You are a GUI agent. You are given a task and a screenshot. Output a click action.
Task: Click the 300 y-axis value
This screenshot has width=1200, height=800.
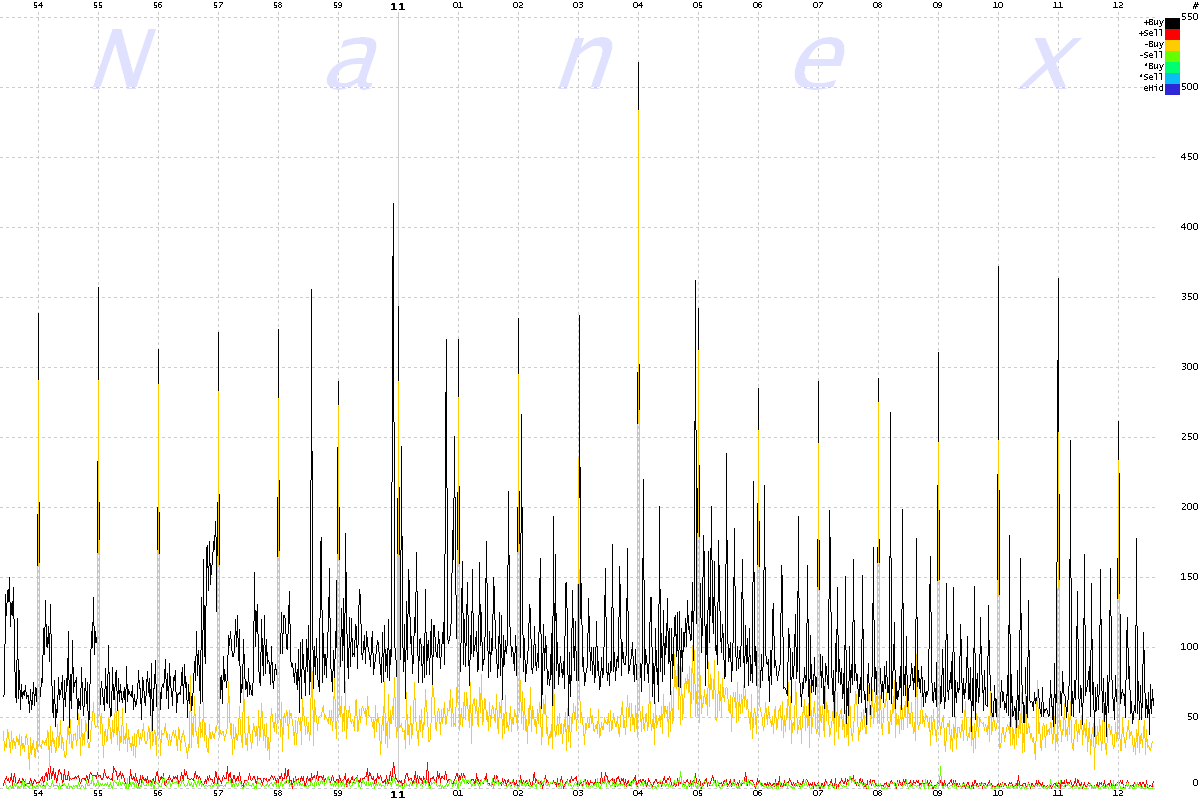point(1189,368)
